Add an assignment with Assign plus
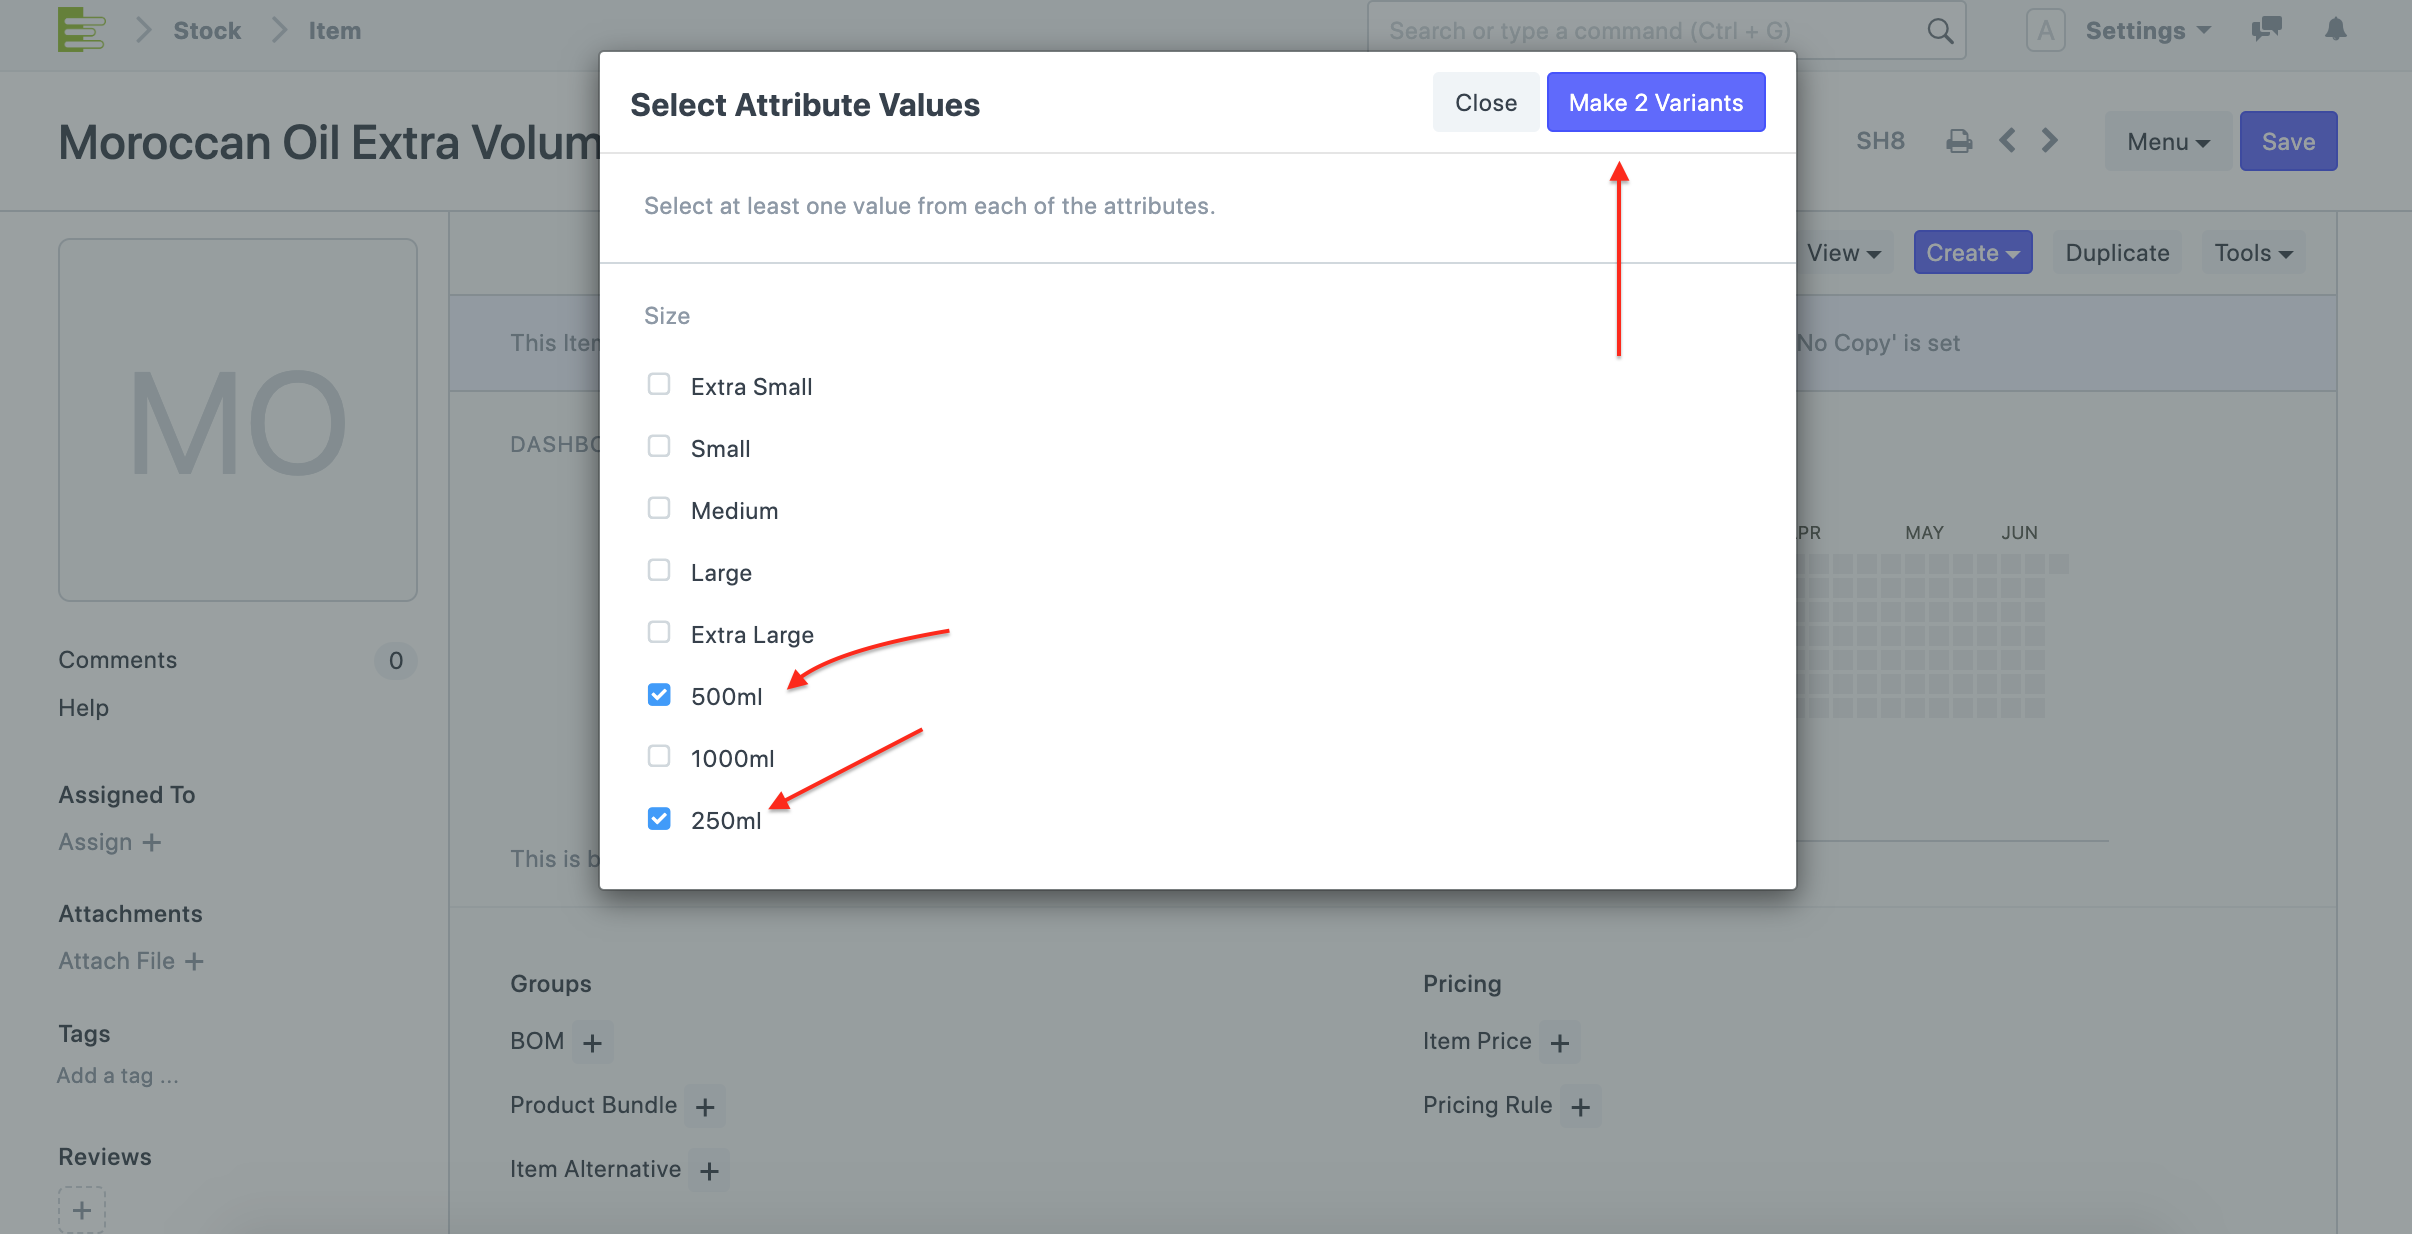 tap(151, 843)
